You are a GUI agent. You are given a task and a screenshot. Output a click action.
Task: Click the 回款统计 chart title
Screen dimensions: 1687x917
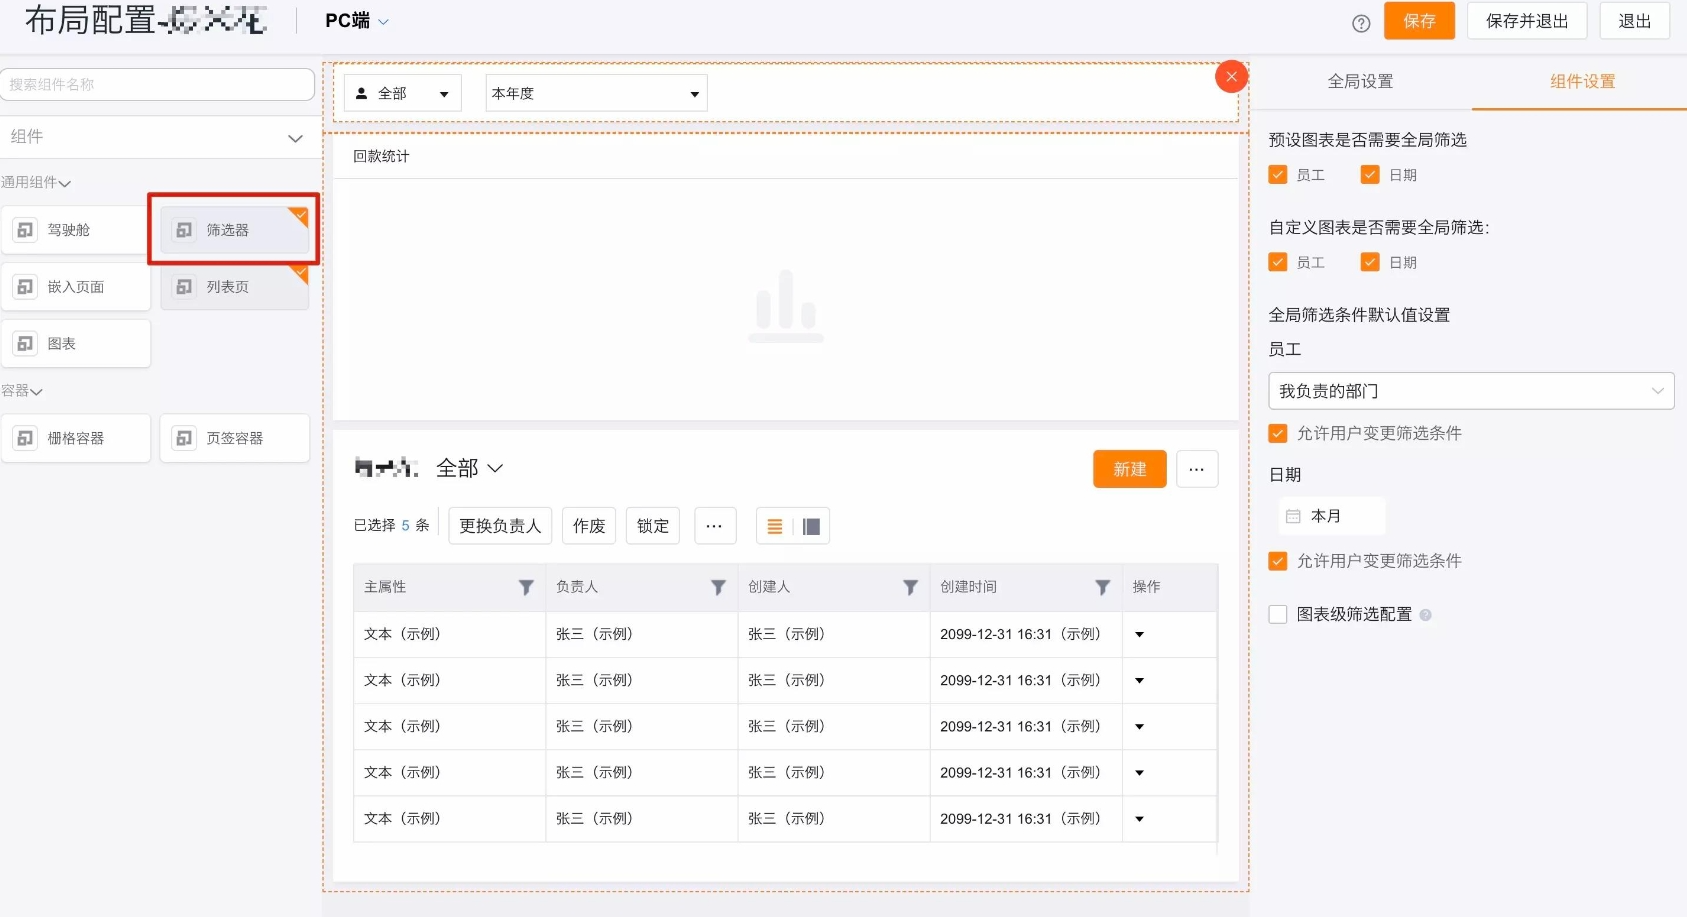pos(381,157)
